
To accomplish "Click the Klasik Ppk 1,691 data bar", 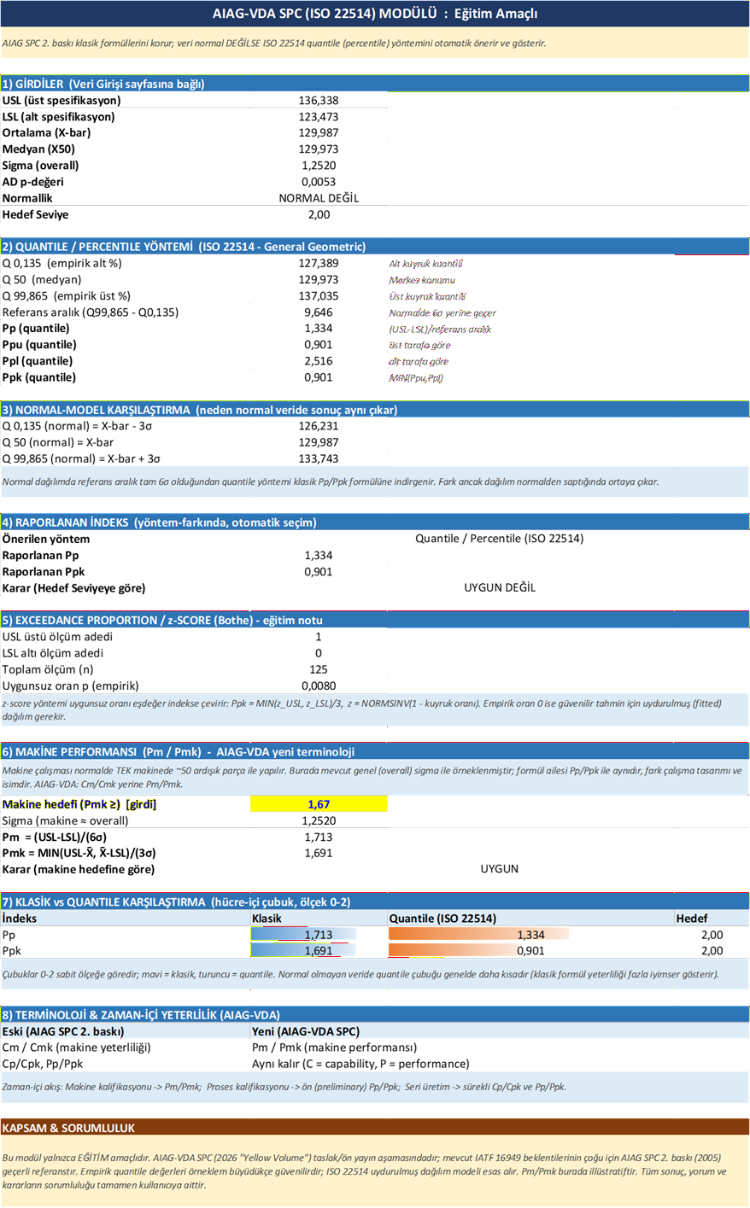I will click(x=318, y=951).
